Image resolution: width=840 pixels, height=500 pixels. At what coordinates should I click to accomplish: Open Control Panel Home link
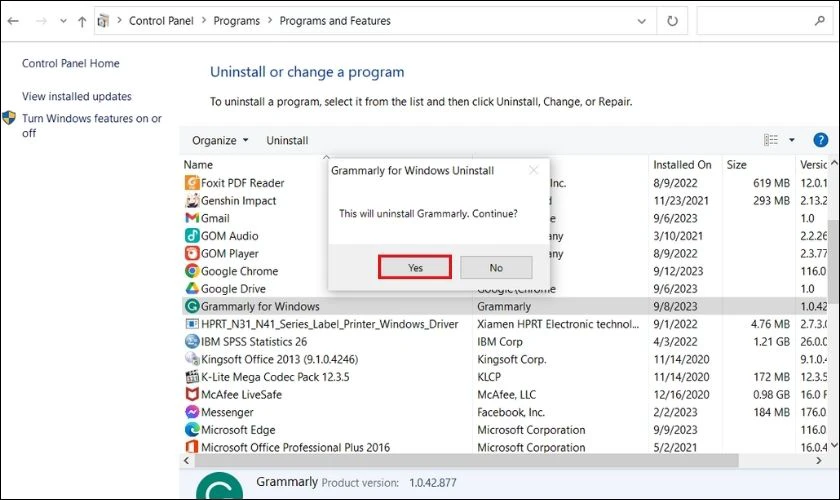click(71, 63)
